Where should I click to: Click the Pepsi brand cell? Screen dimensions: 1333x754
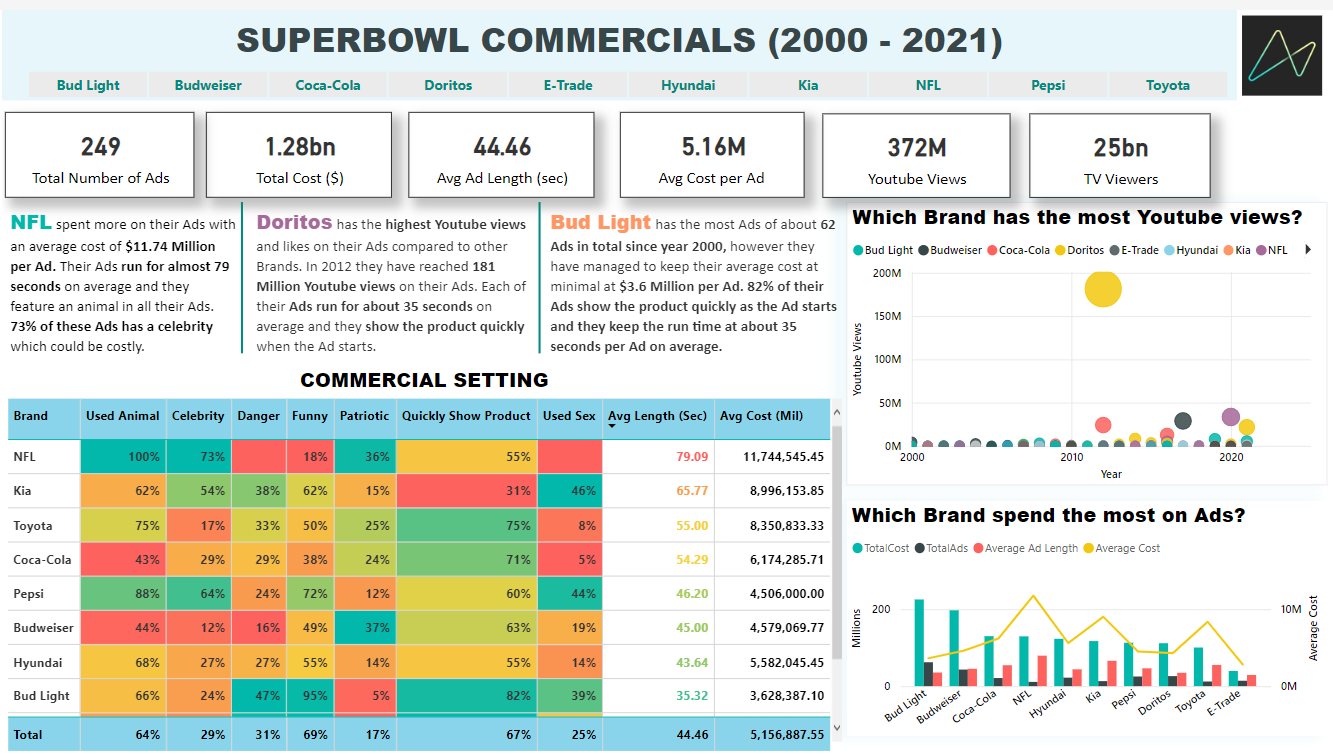44,593
